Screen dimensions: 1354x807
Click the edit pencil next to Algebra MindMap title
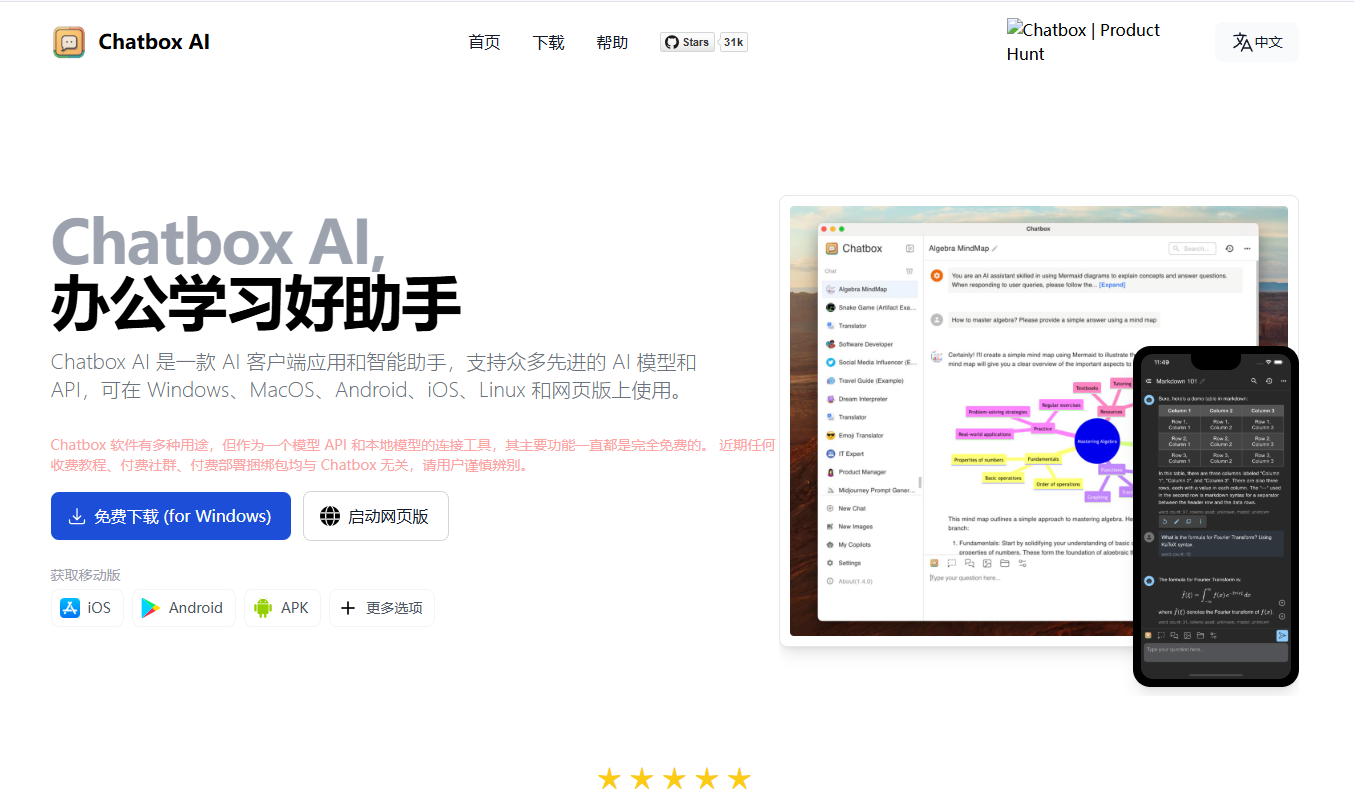point(994,248)
